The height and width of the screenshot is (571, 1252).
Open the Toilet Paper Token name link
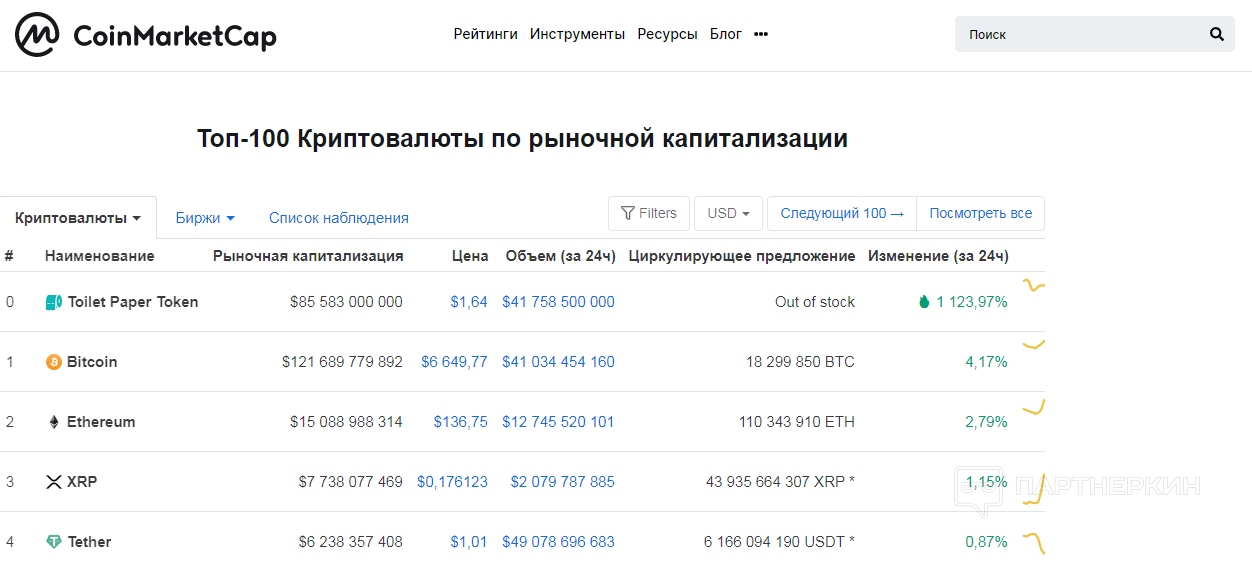click(133, 302)
